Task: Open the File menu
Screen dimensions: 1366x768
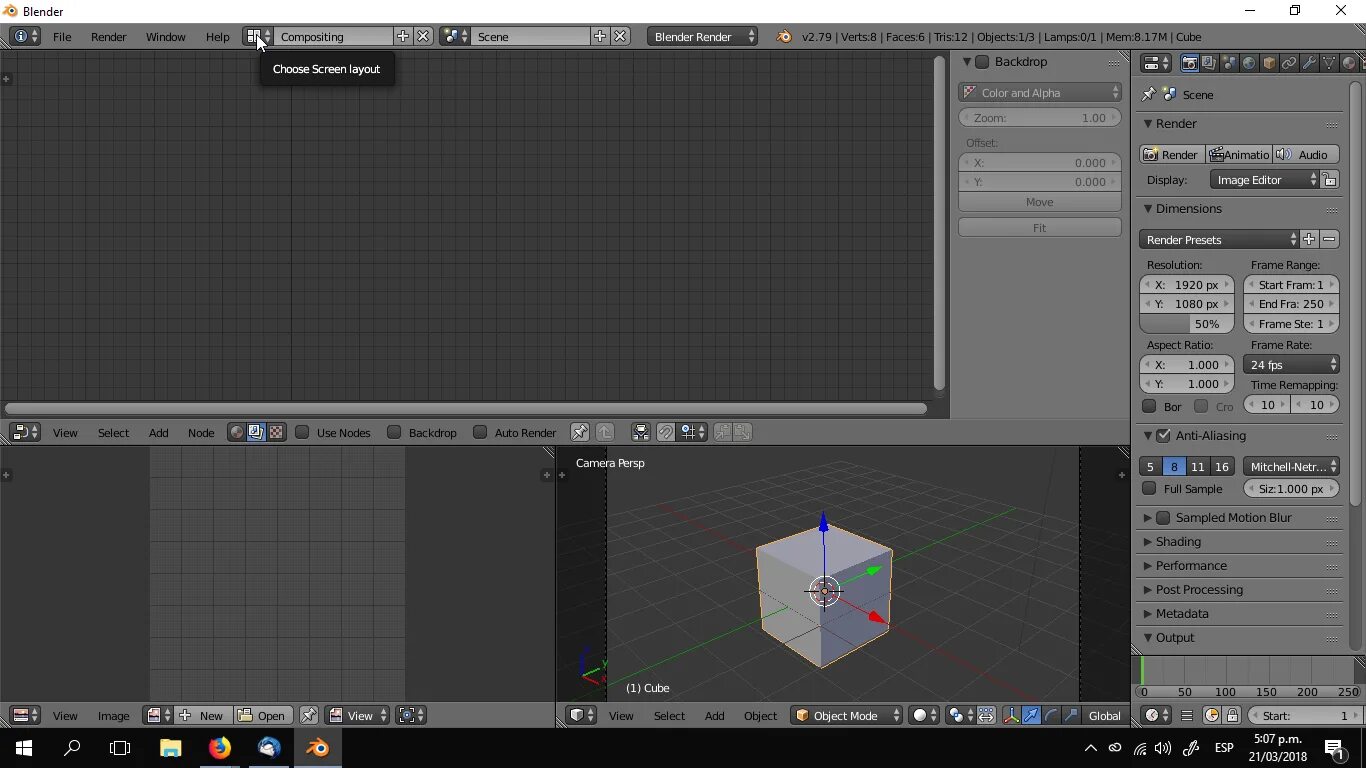Action: click(x=62, y=36)
